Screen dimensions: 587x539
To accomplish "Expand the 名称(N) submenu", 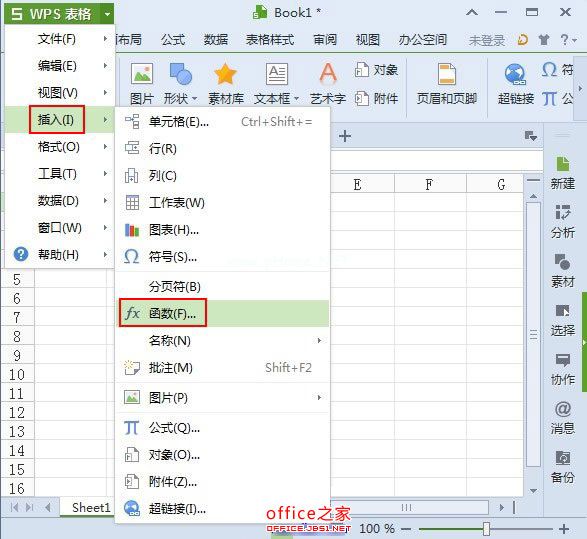I will tap(319, 340).
